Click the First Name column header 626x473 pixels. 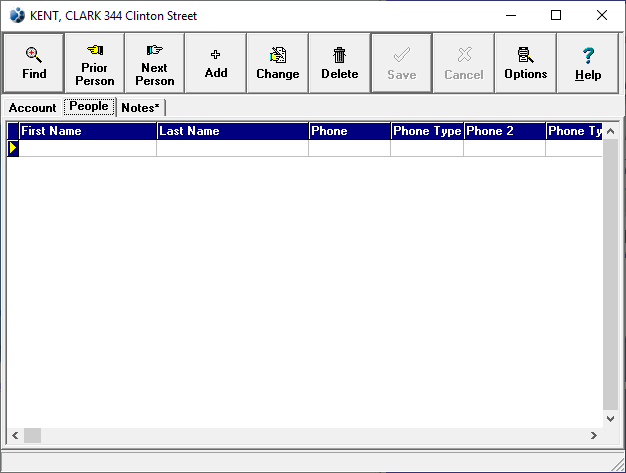[87, 131]
